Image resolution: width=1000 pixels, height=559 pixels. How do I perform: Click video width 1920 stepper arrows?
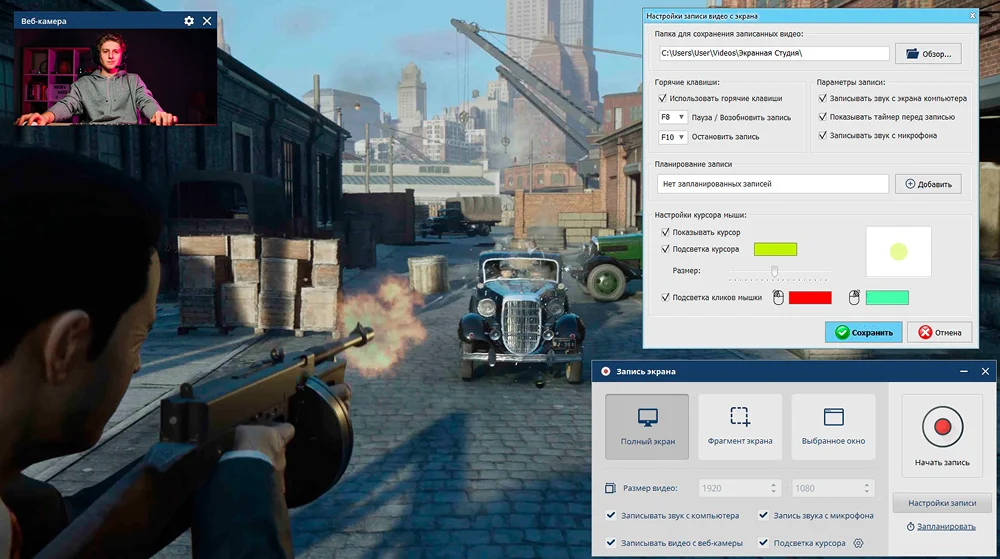coord(773,488)
